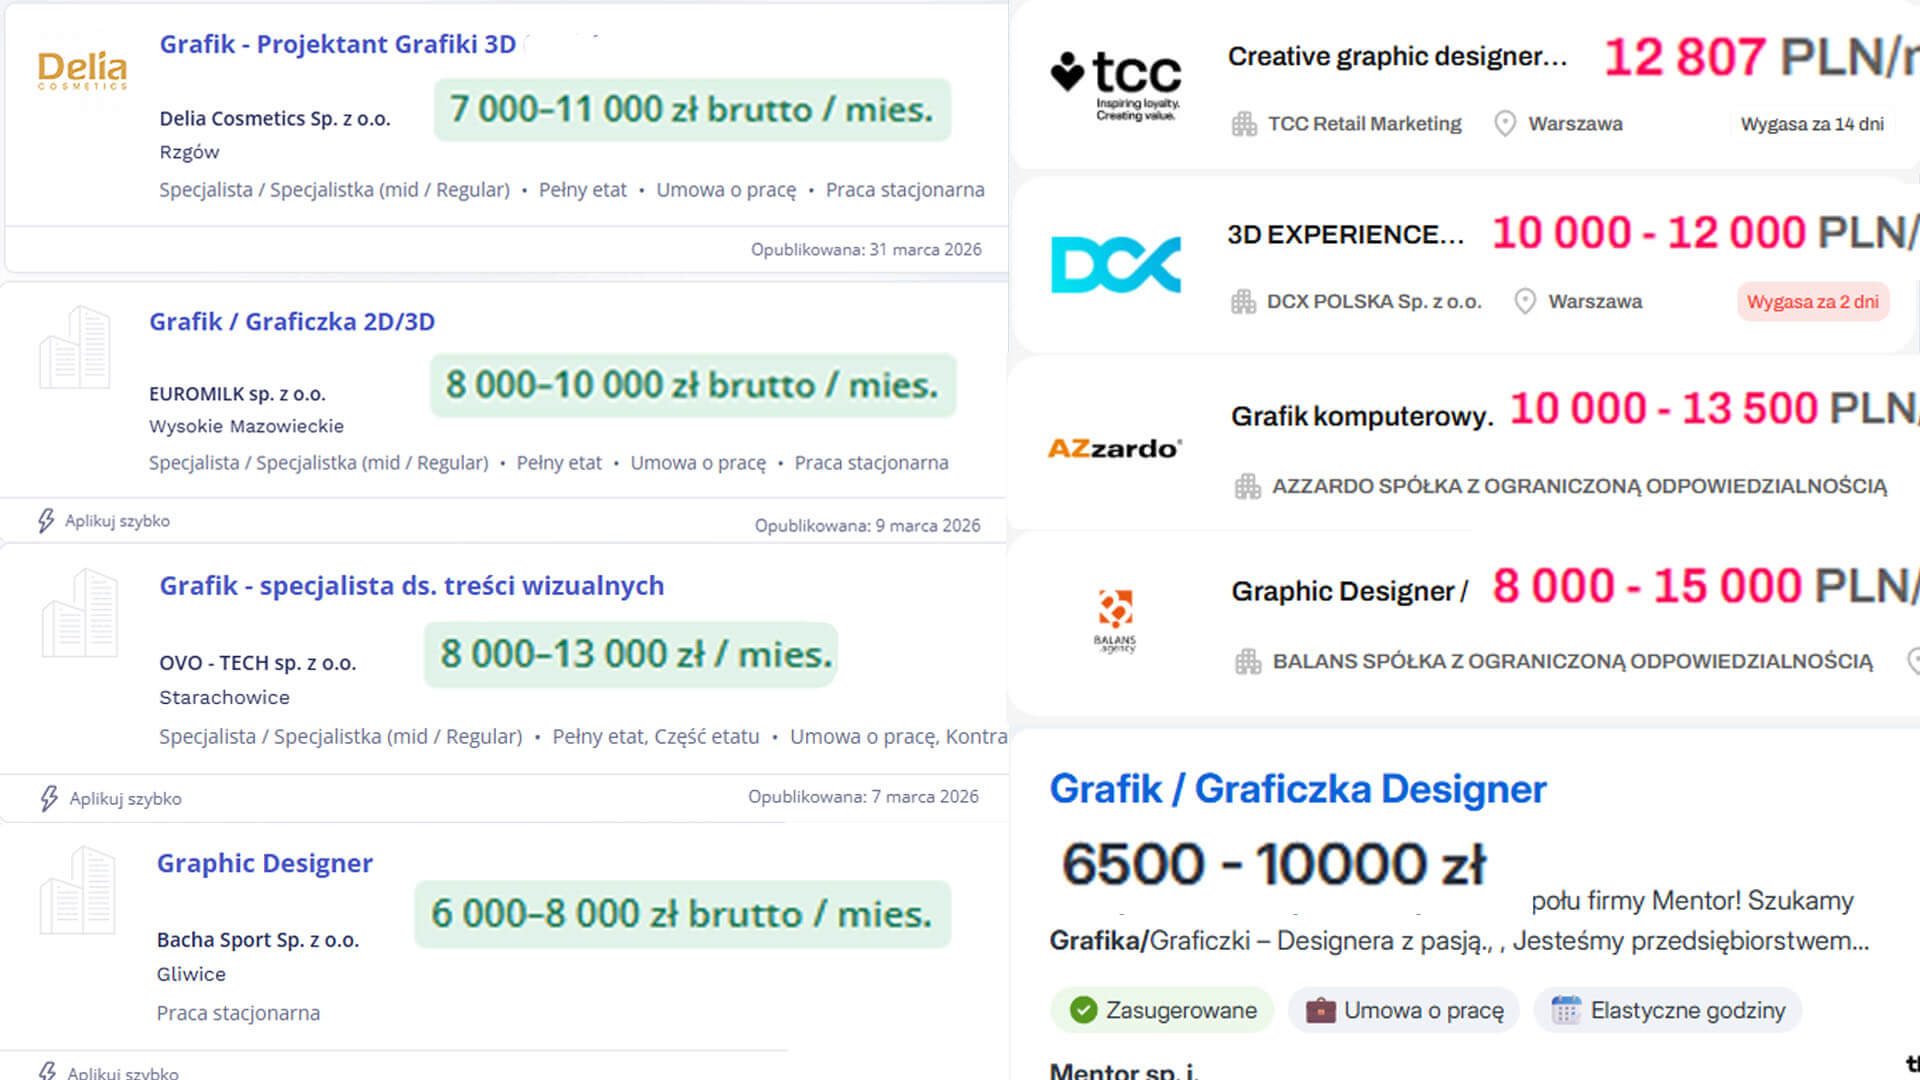This screenshot has width=1920, height=1080.
Task: Click the EUROMILK placeholder building icon
Action: tap(75, 348)
